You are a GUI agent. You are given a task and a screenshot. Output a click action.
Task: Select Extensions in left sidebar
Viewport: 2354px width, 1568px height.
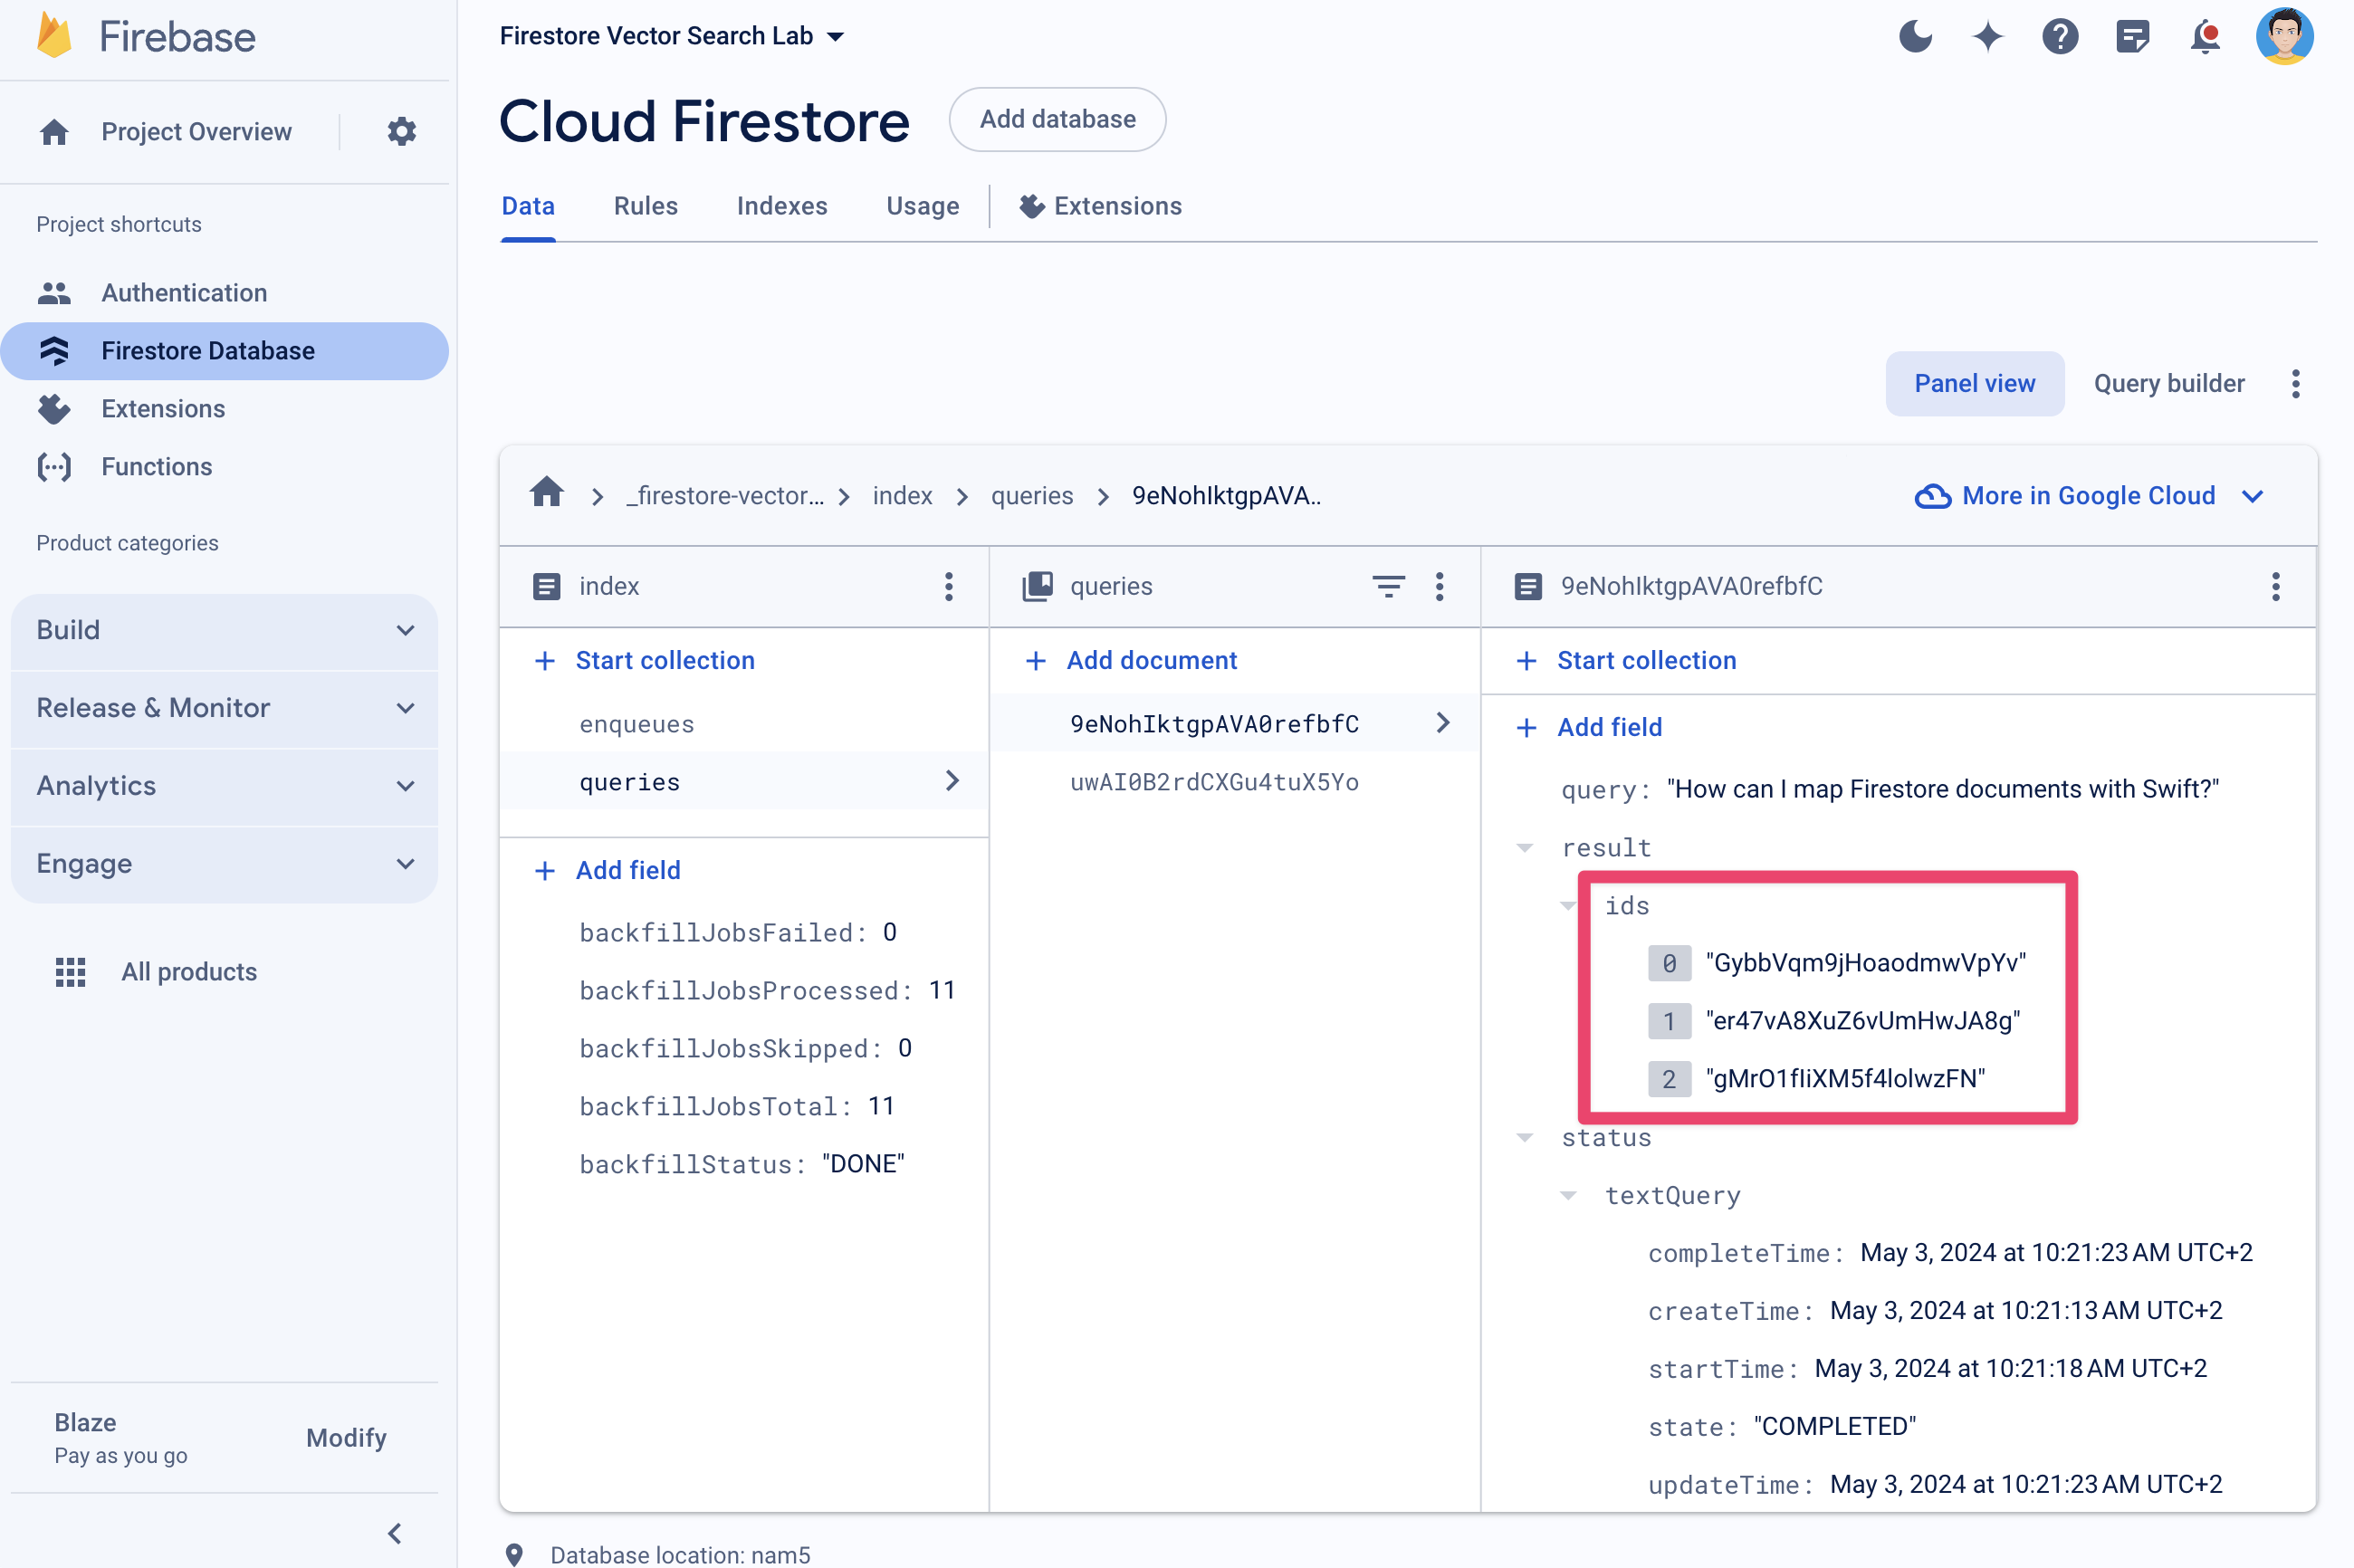(165, 407)
